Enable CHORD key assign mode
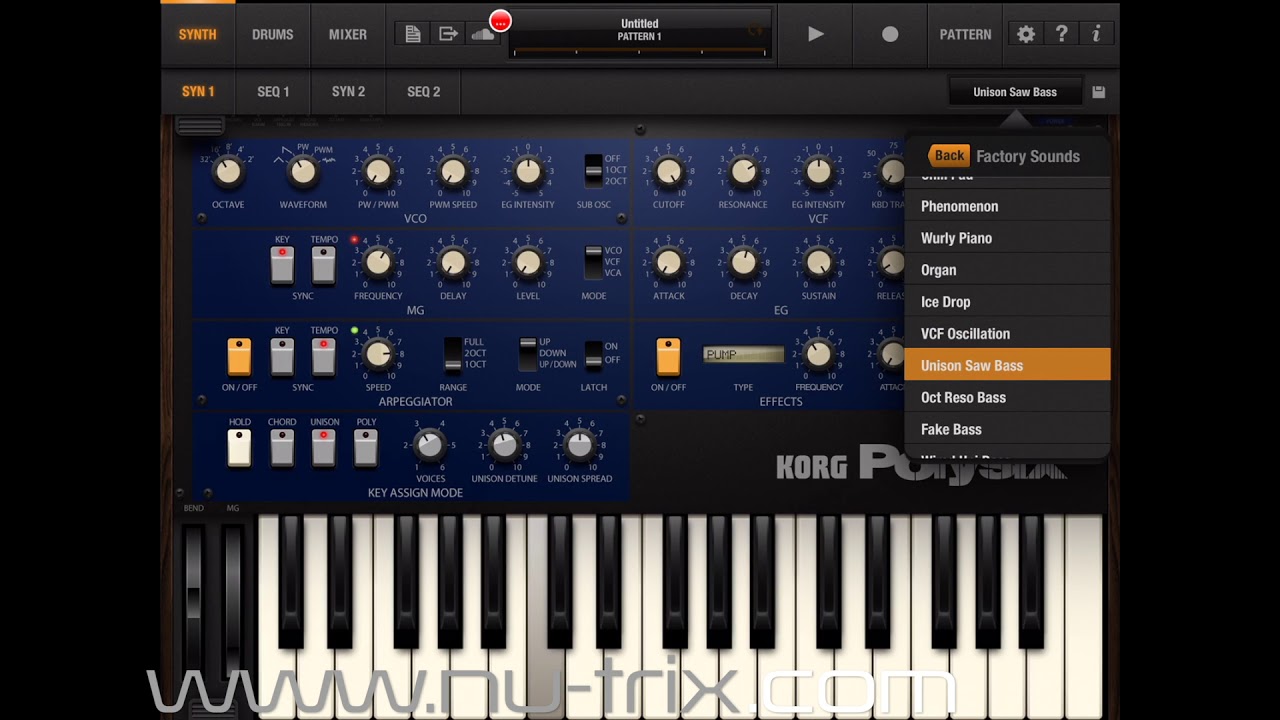1280x720 pixels. point(282,447)
